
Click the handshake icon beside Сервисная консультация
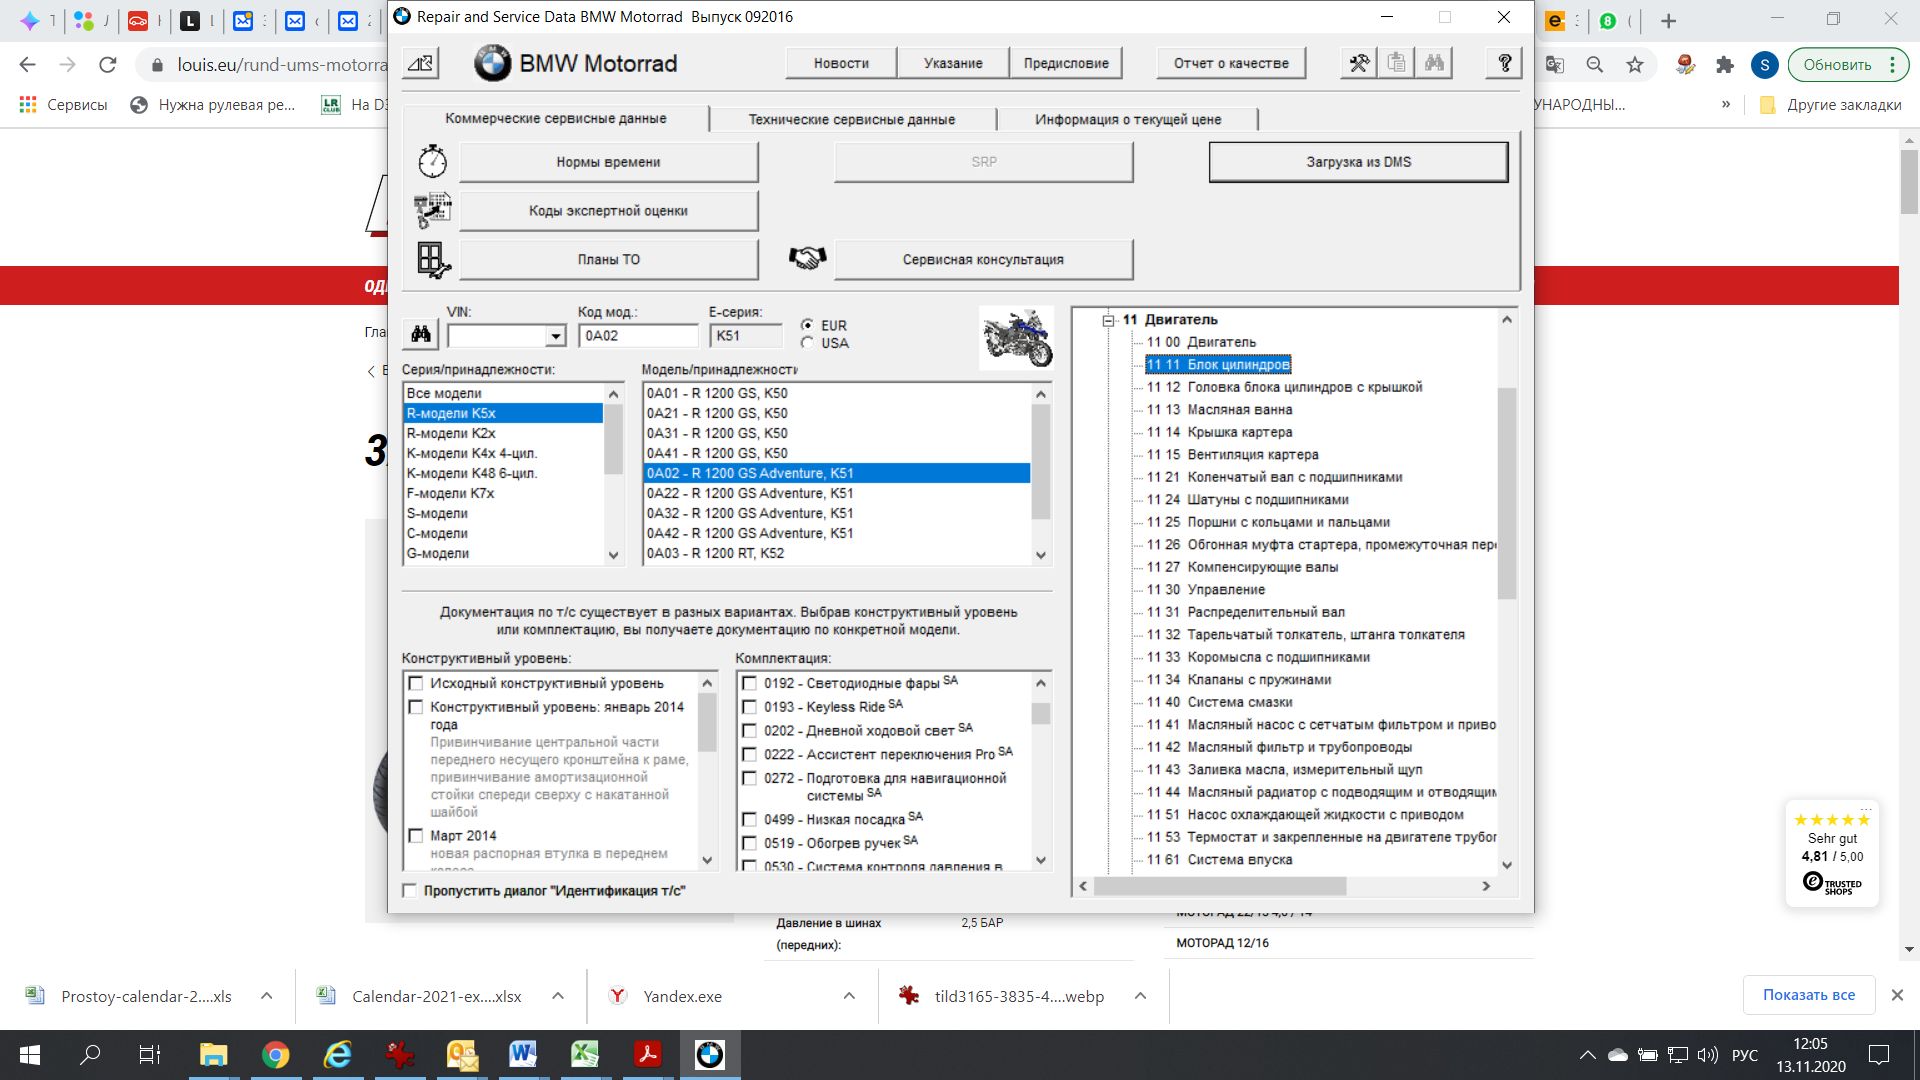point(807,259)
